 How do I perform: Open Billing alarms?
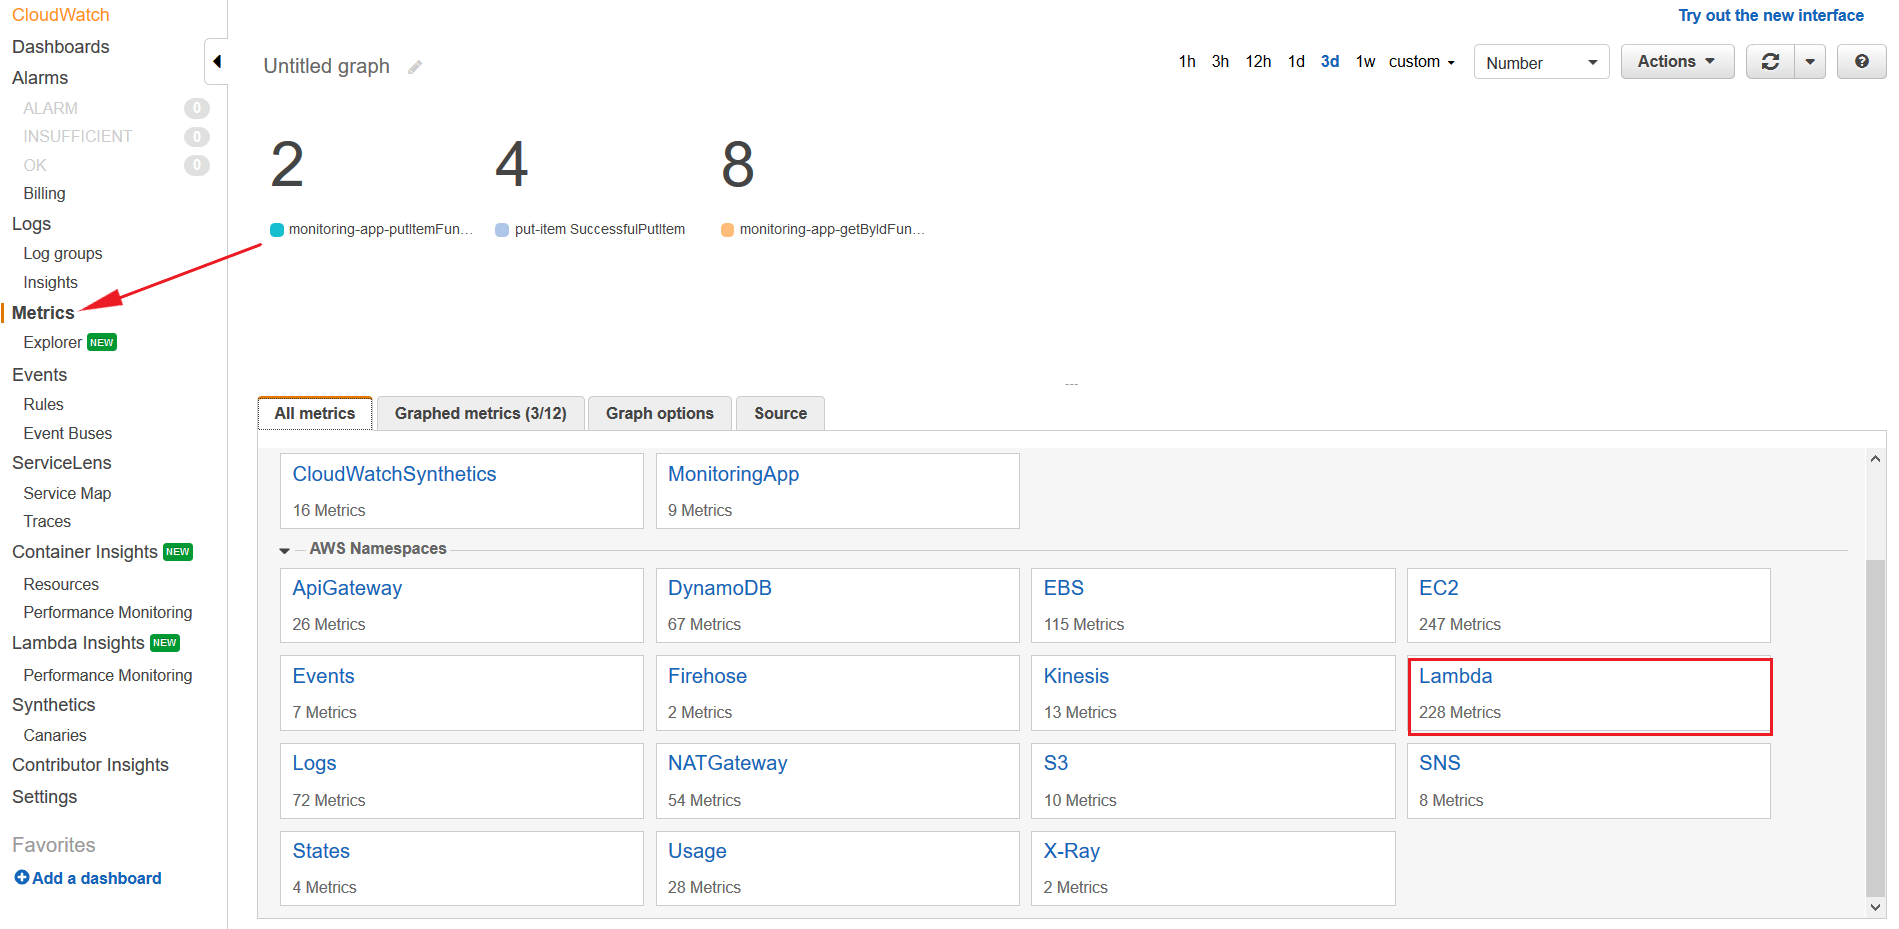[x=44, y=194]
